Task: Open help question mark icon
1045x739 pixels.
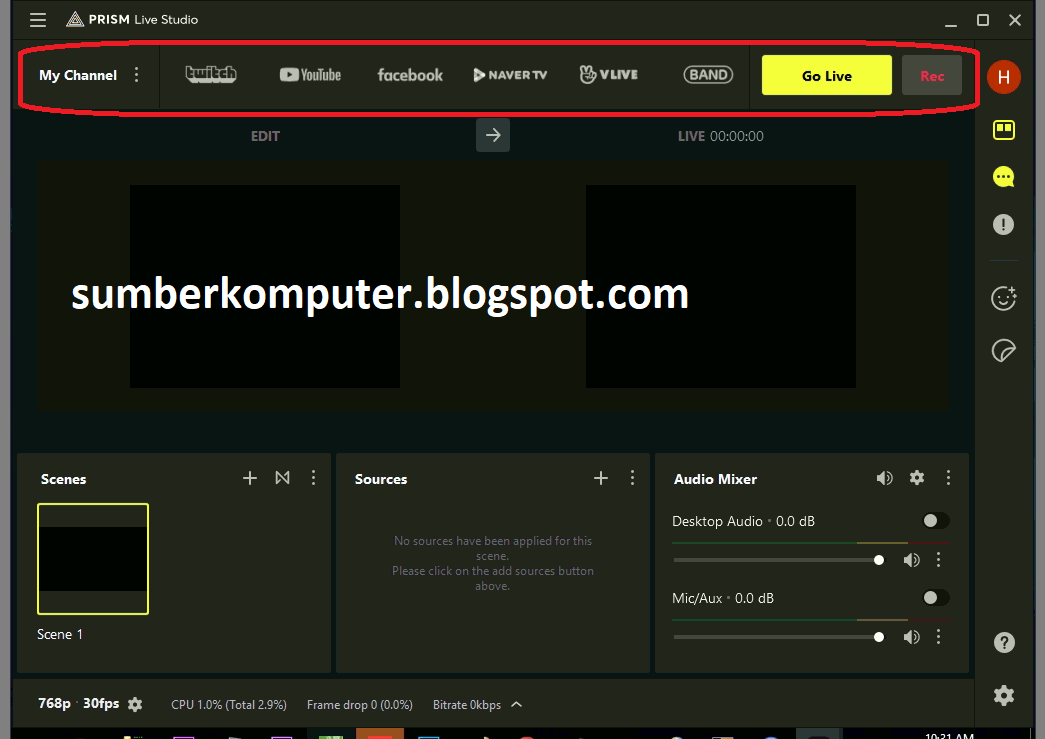Action: tap(1004, 642)
